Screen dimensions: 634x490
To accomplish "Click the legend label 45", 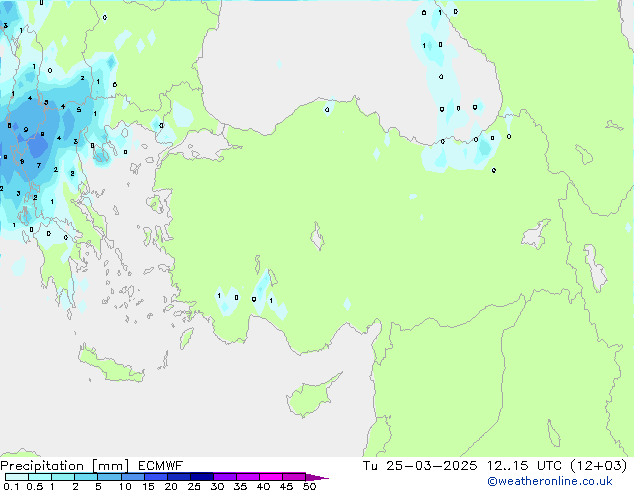I will [286, 486].
